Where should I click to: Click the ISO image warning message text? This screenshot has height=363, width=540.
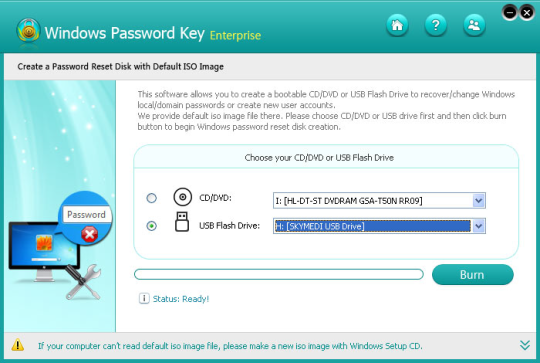(x=230, y=345)
